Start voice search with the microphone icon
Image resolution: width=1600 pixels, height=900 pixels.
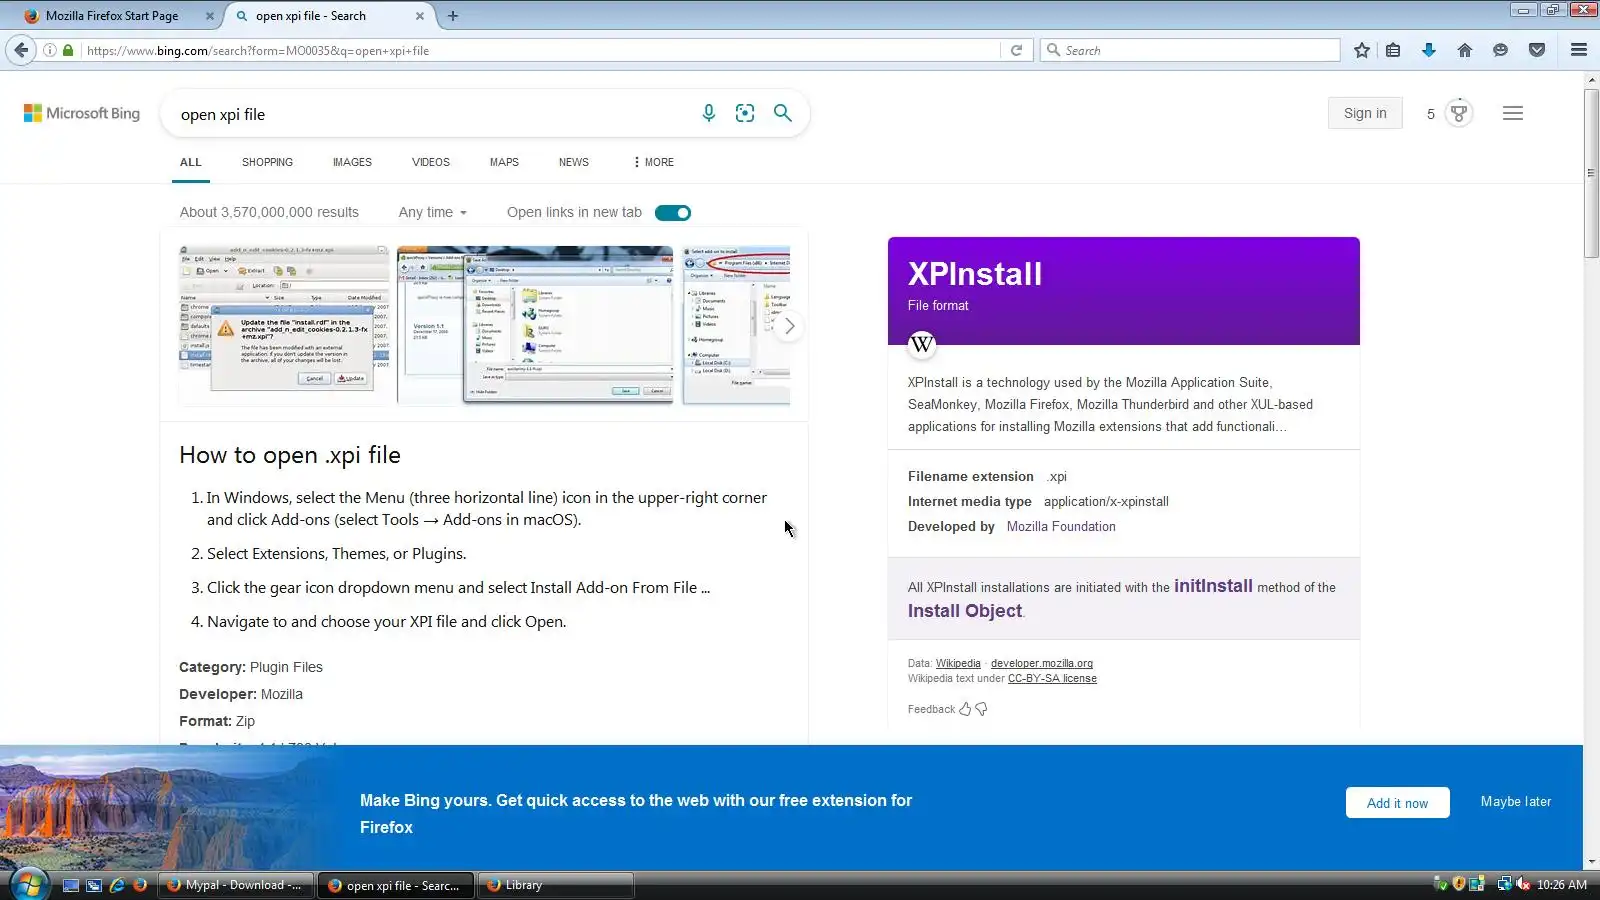point(708,113)
